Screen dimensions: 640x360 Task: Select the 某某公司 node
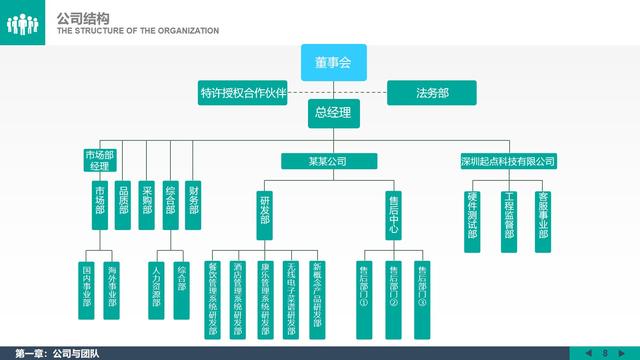(x=329, y=161)
